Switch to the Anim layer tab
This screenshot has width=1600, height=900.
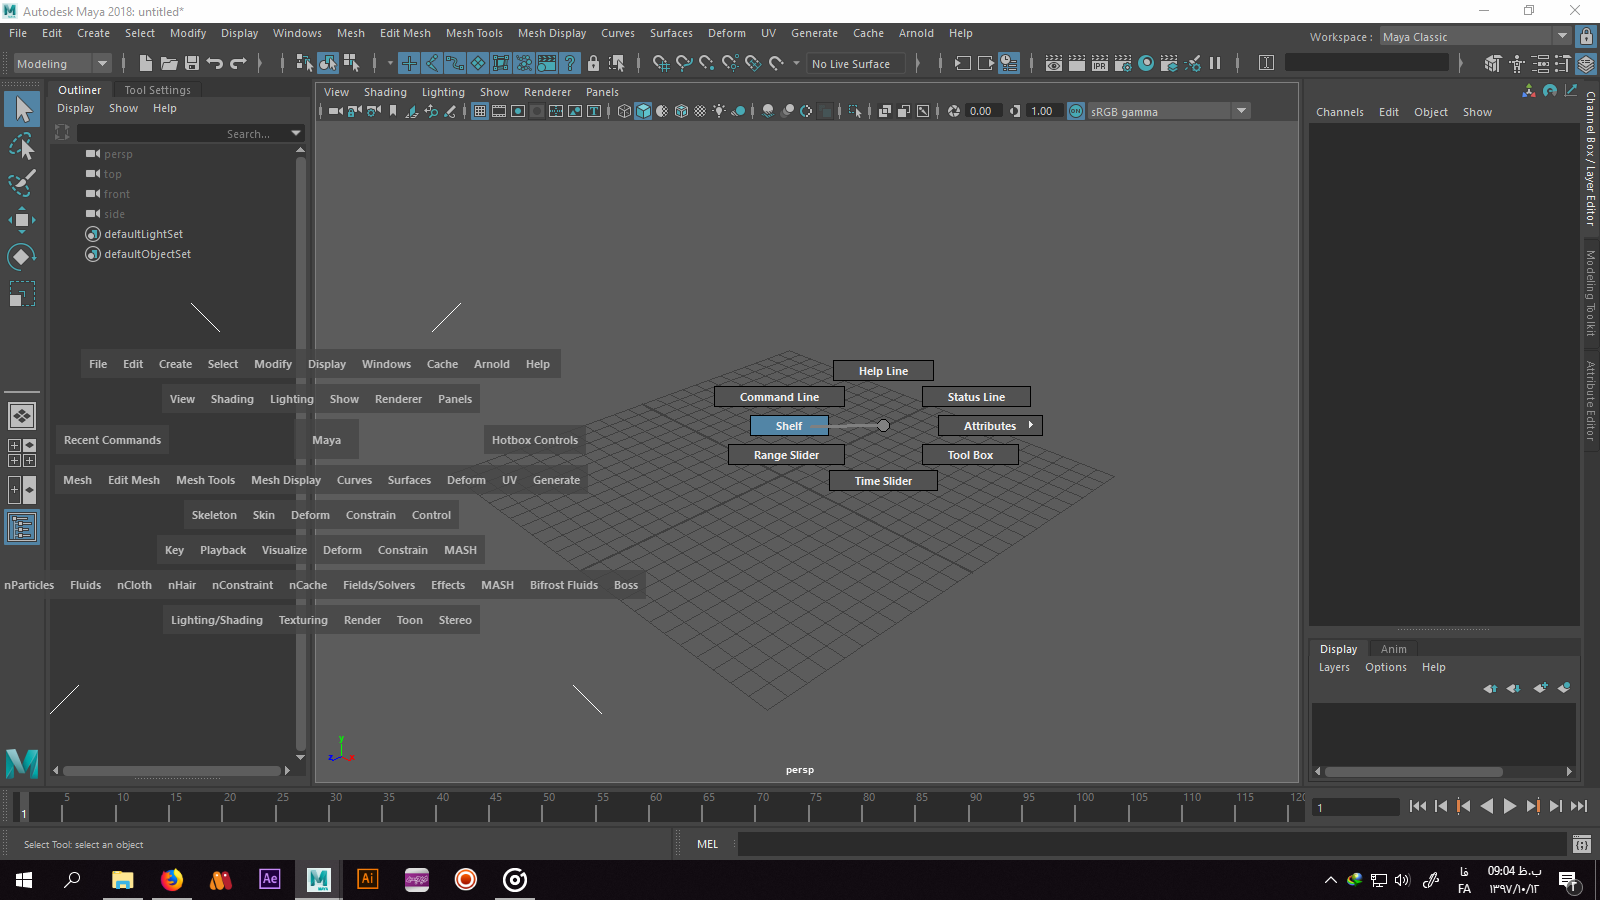(1393, 649)
